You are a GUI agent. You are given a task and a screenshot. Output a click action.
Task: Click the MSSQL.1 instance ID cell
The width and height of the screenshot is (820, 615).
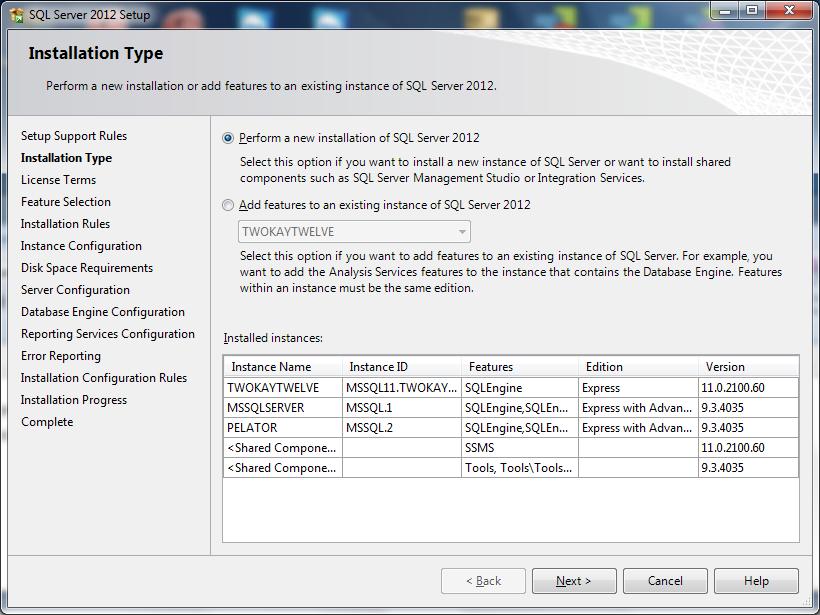[402, 407]
